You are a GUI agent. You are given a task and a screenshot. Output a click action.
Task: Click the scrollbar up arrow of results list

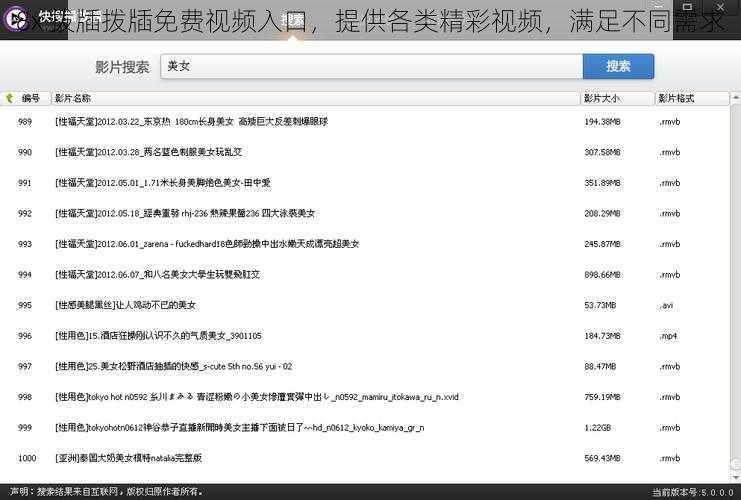click(735, 98)
